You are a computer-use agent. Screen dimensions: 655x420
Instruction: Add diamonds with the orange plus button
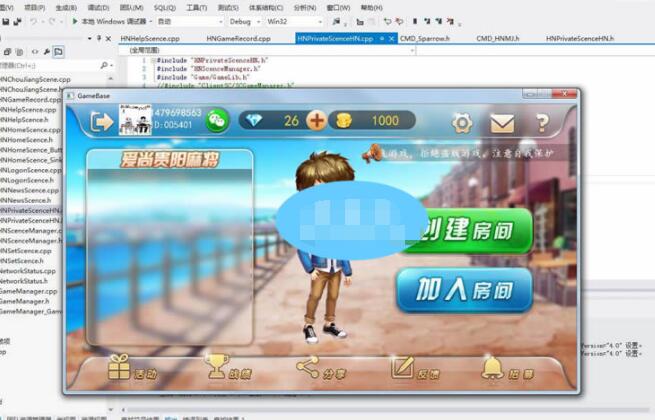click(x=316, y=121)
